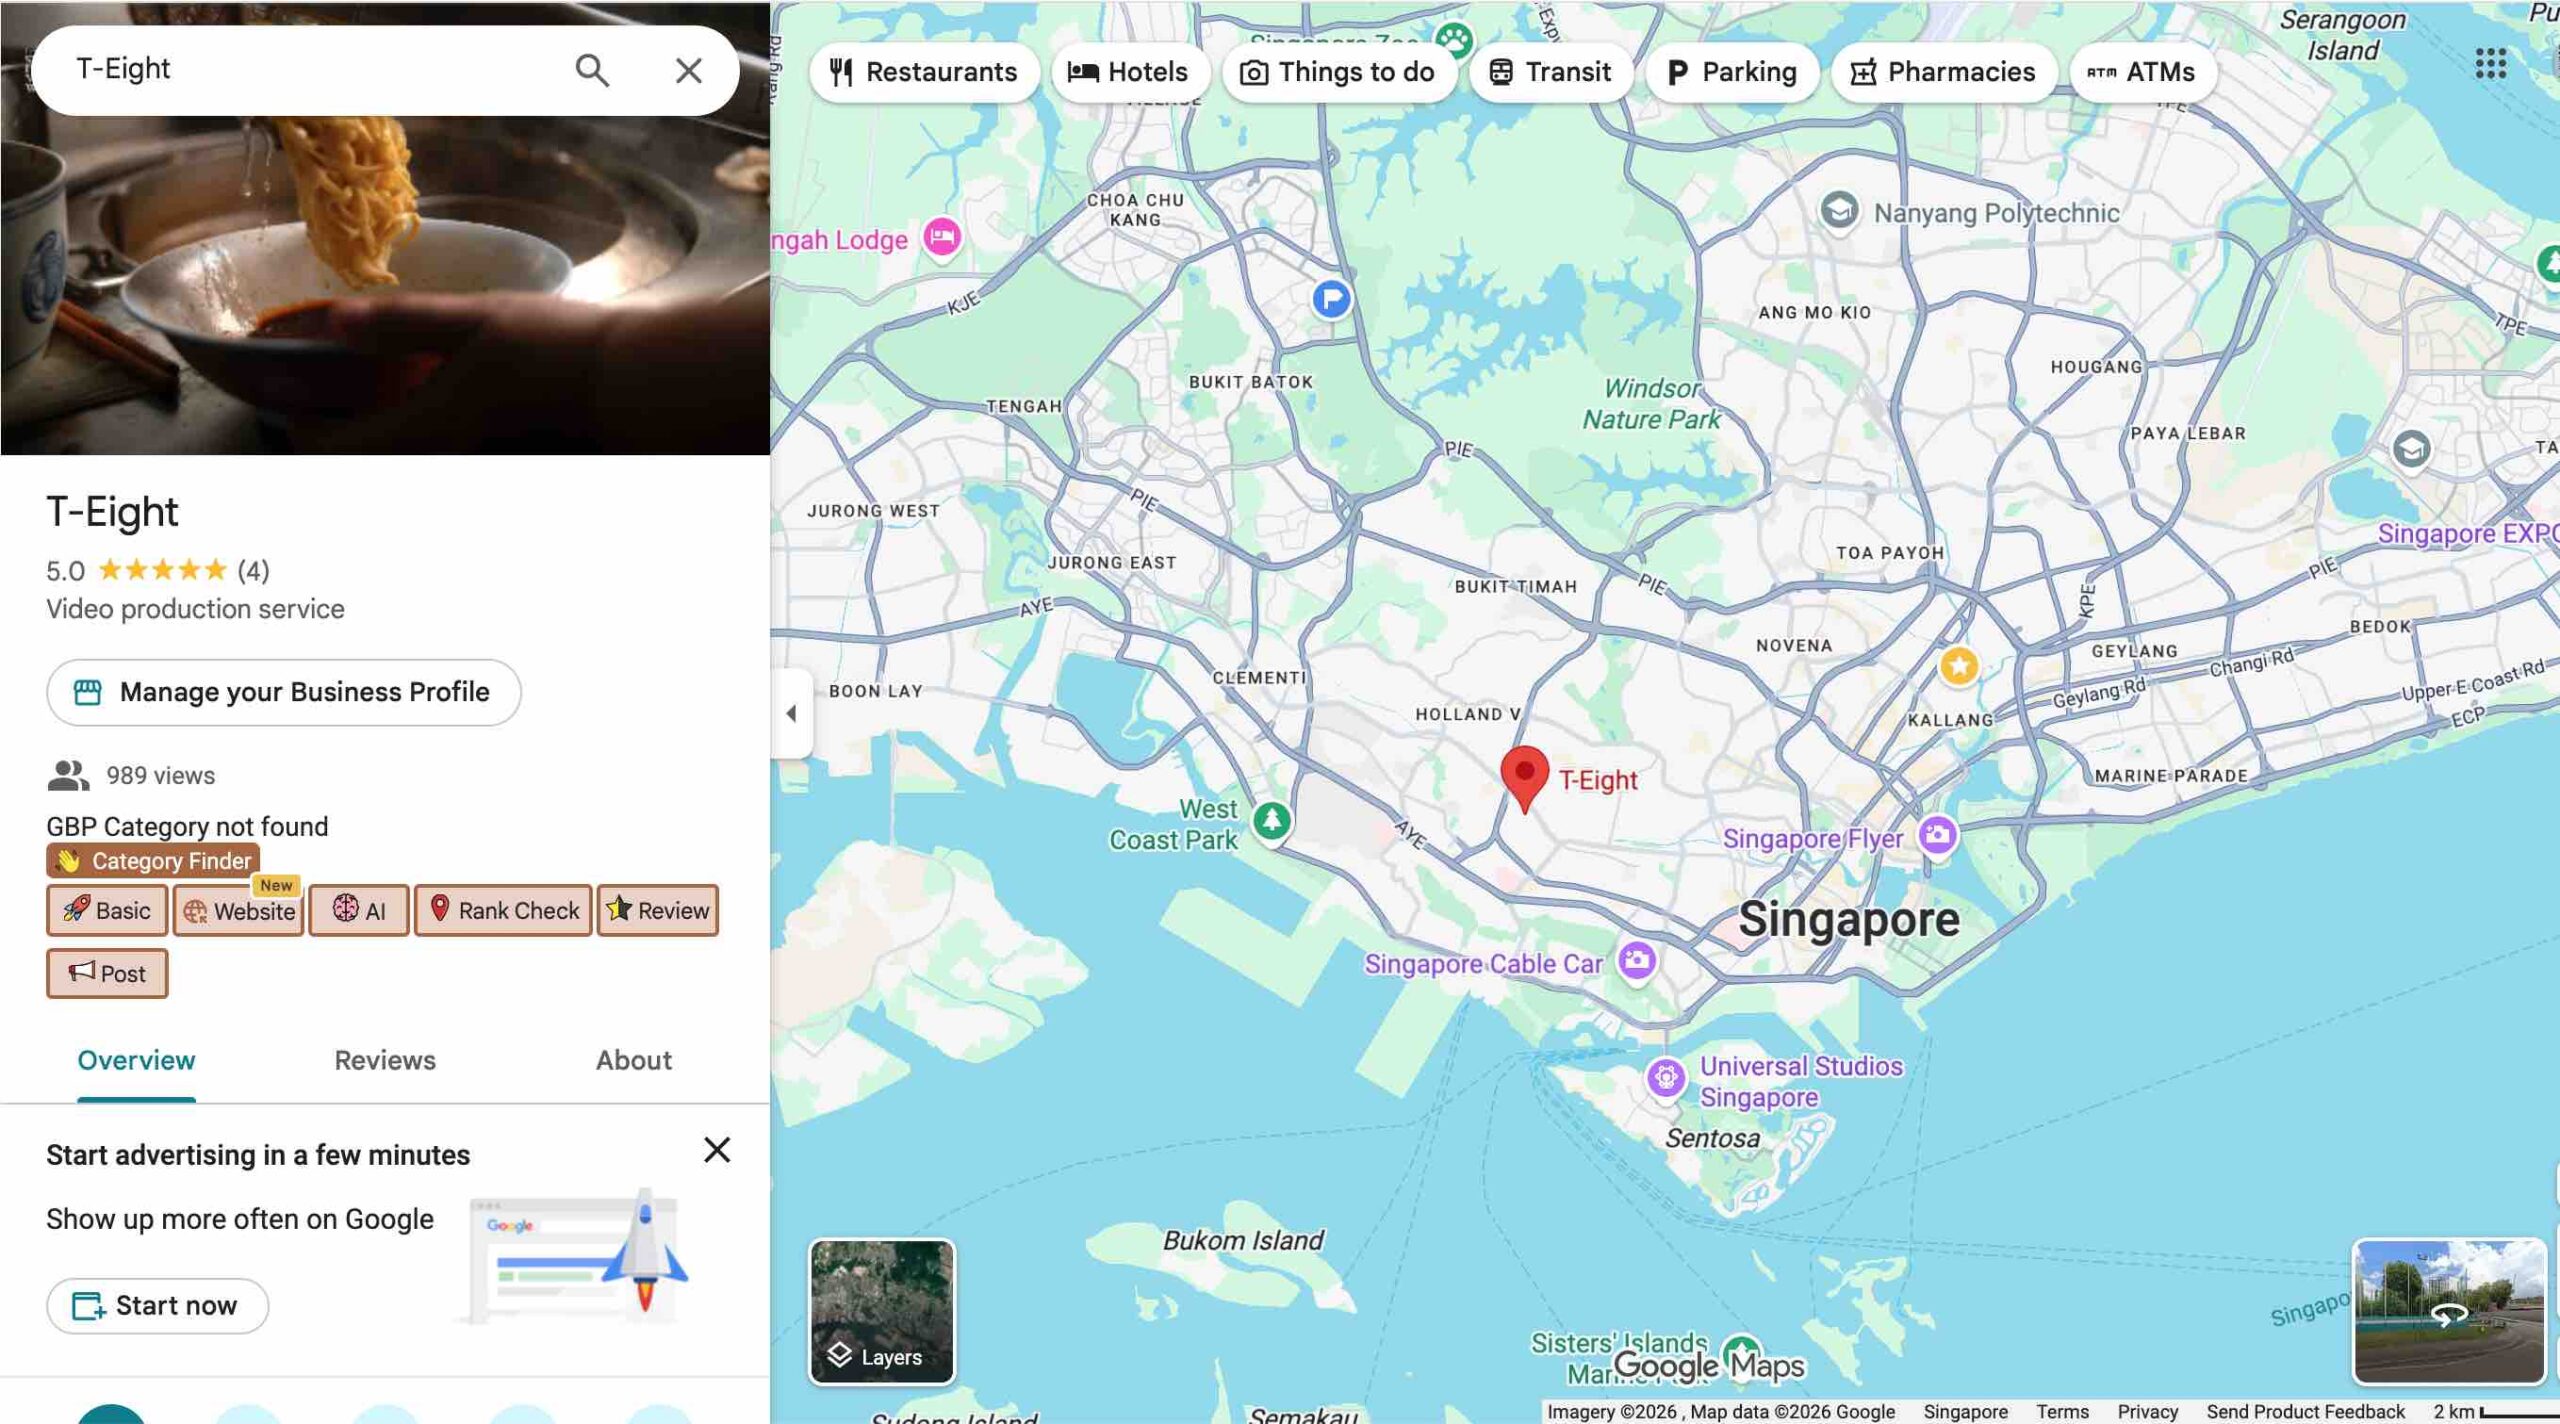Click the West Coast Park tree marker
This screenshot has width=2560, height=1424.
pyautogui.click(x=1271, y=822)
